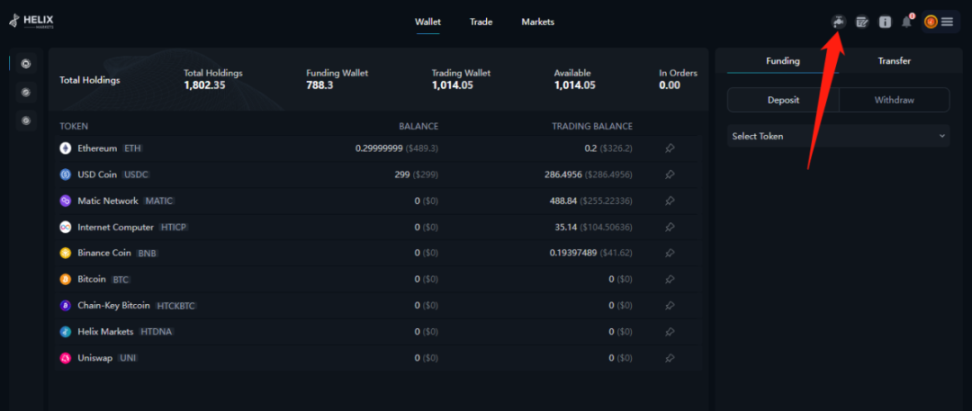This screenshot has height=411, width=972.
Task: Click the Binance Coin token name
Action: tap(104, 253)
